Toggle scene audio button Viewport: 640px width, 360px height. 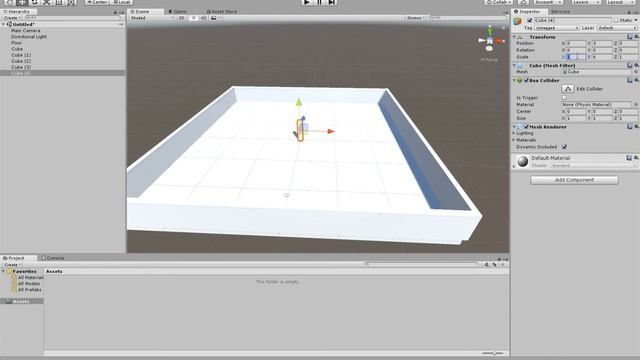point(203,18)
